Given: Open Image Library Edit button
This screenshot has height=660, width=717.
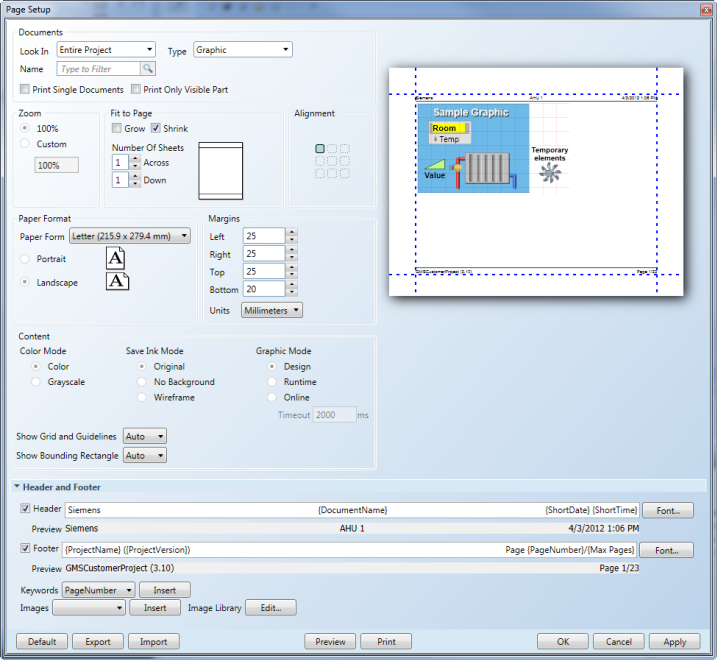Looking at the screenshot, I should coord(271,607).
